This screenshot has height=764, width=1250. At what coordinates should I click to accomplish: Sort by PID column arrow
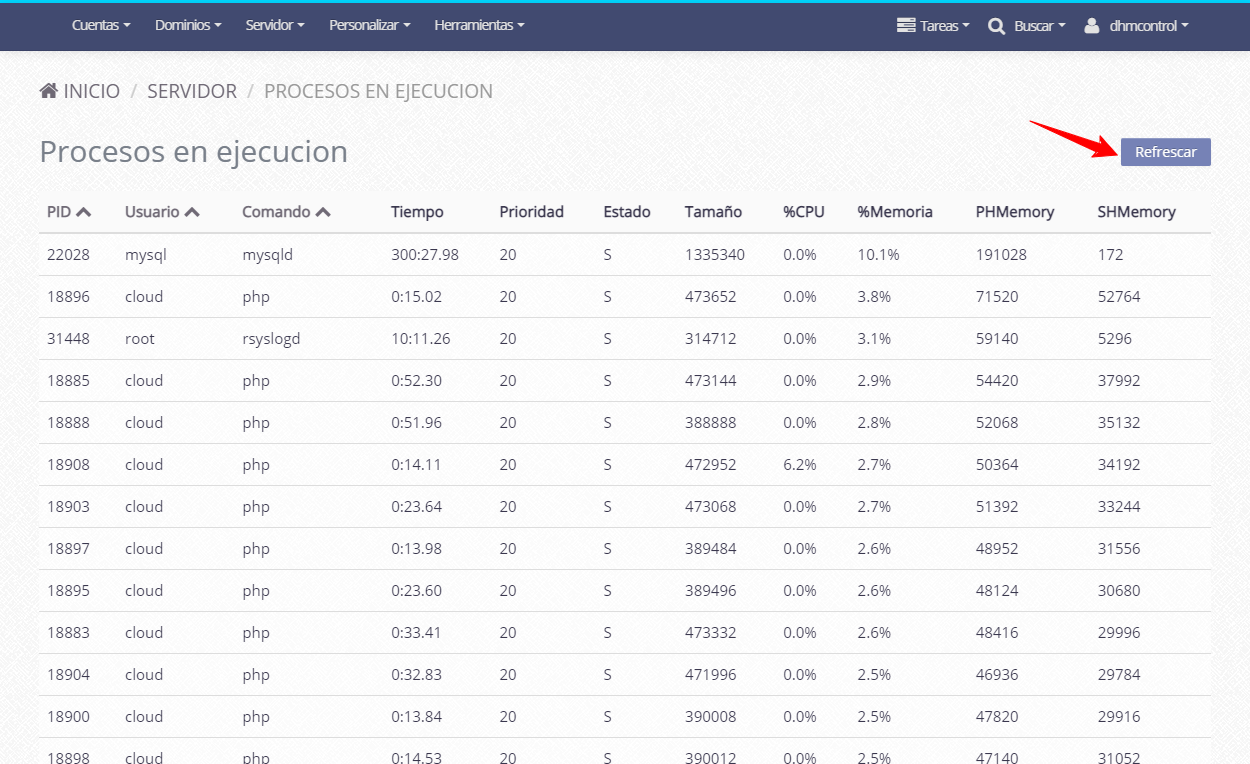click(83, 212)
